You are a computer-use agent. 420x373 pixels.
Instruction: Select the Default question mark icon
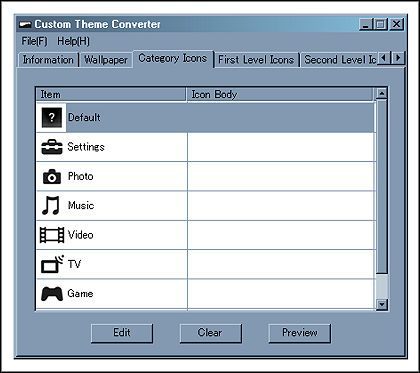pyautogui.click(x=52, y=117)
